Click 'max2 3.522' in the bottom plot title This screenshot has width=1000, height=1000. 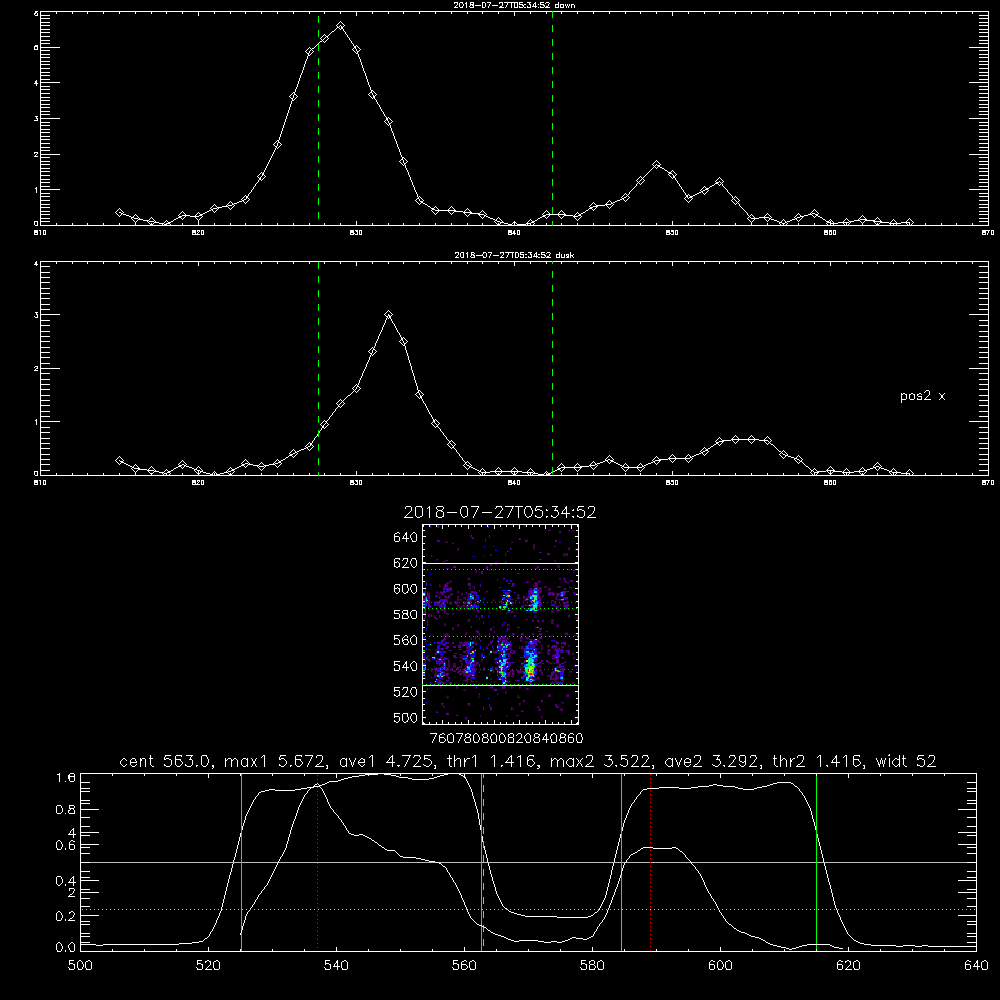601,761
